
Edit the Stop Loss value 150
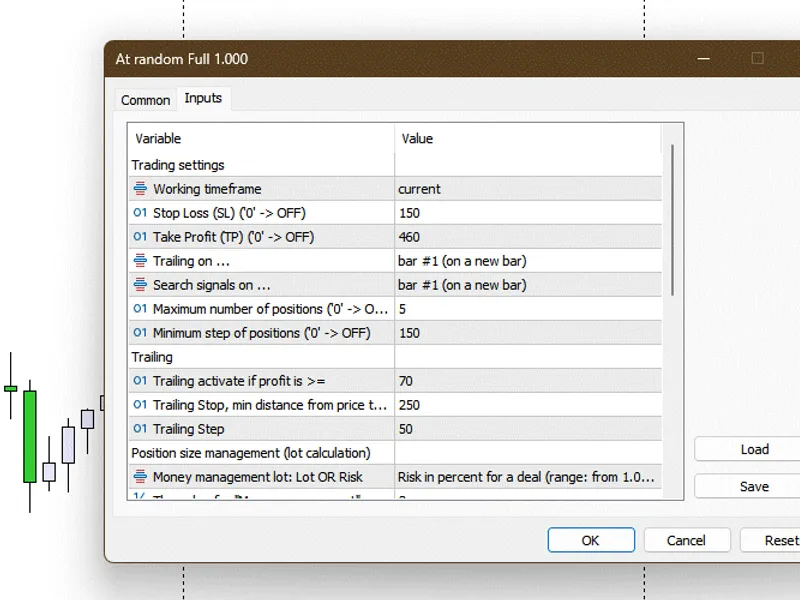pyautogui.click(x=528, y=213)
